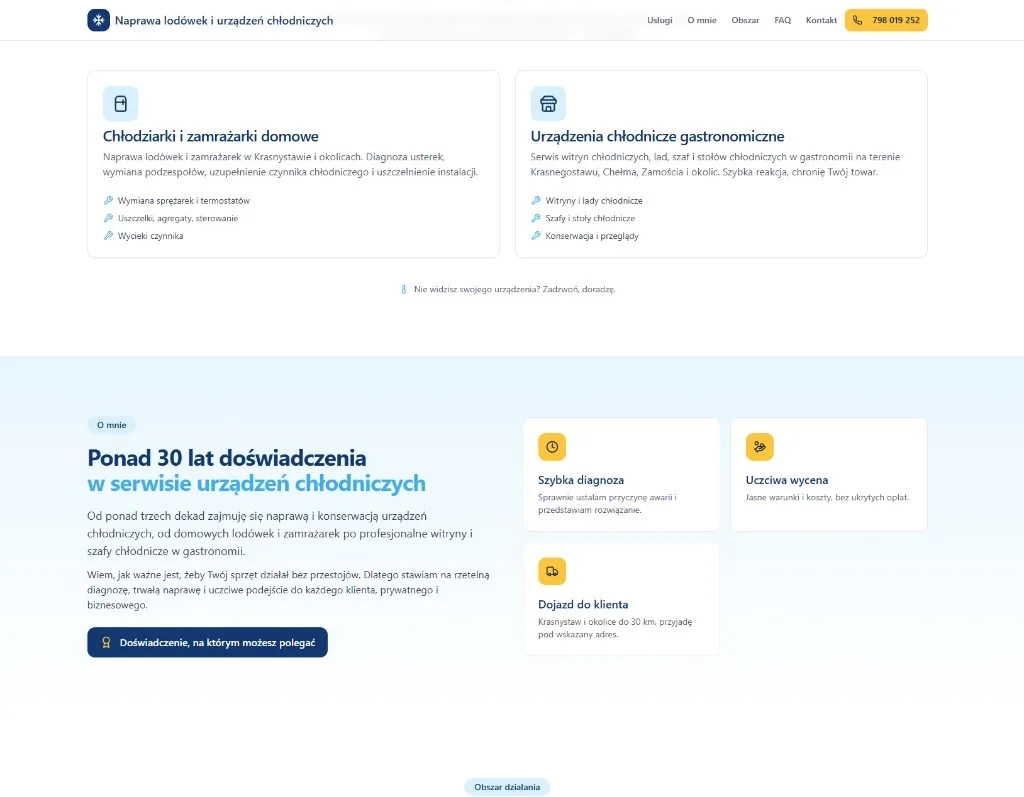Call the 798 019 252 phone button

886,20
